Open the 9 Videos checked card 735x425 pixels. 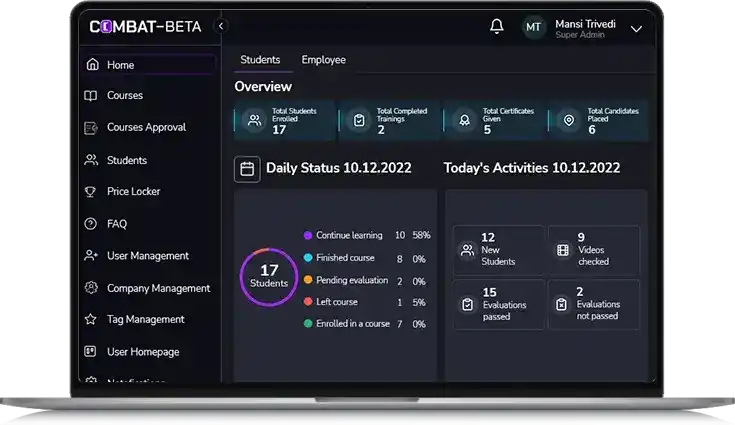coord(594,250)
